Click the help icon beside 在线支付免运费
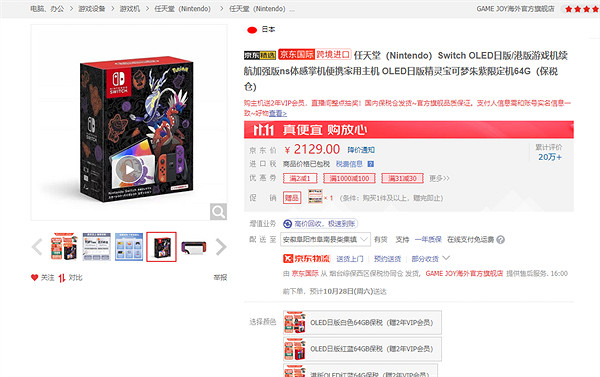Image resolution: width=600 pixels, height=377 pixels. [x=500, y=240]
